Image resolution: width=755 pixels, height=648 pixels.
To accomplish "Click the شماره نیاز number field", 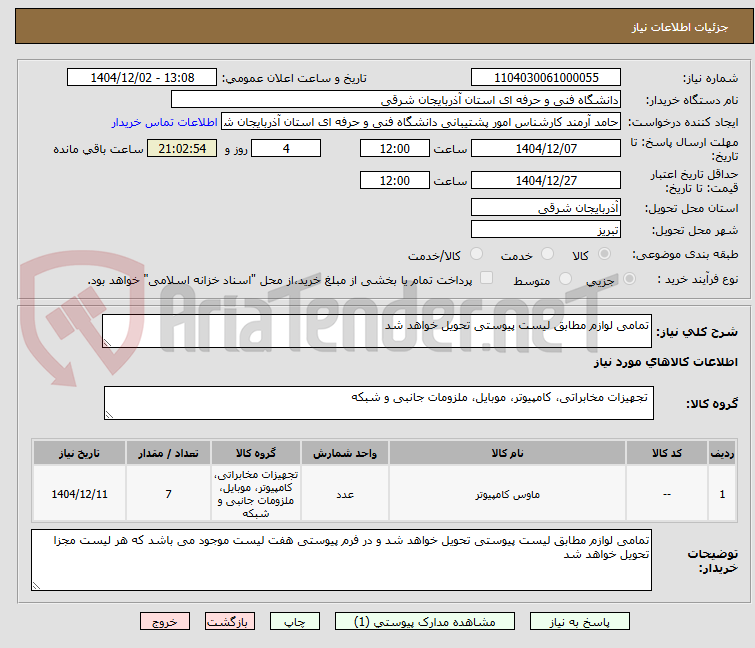I will 546,78.
